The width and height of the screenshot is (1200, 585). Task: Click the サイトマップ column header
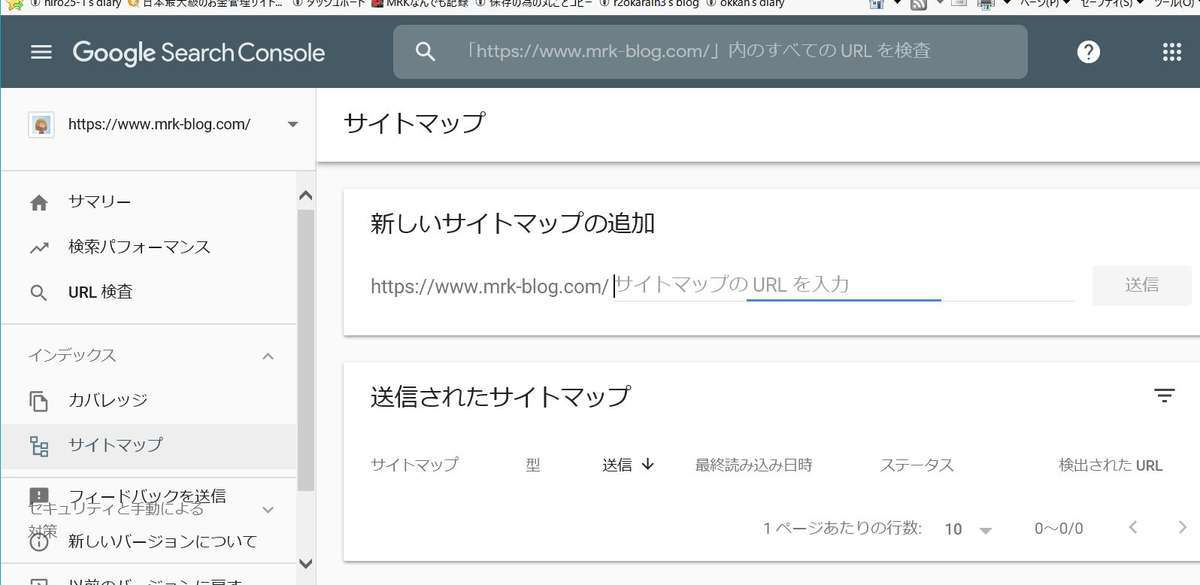point(414,465)
